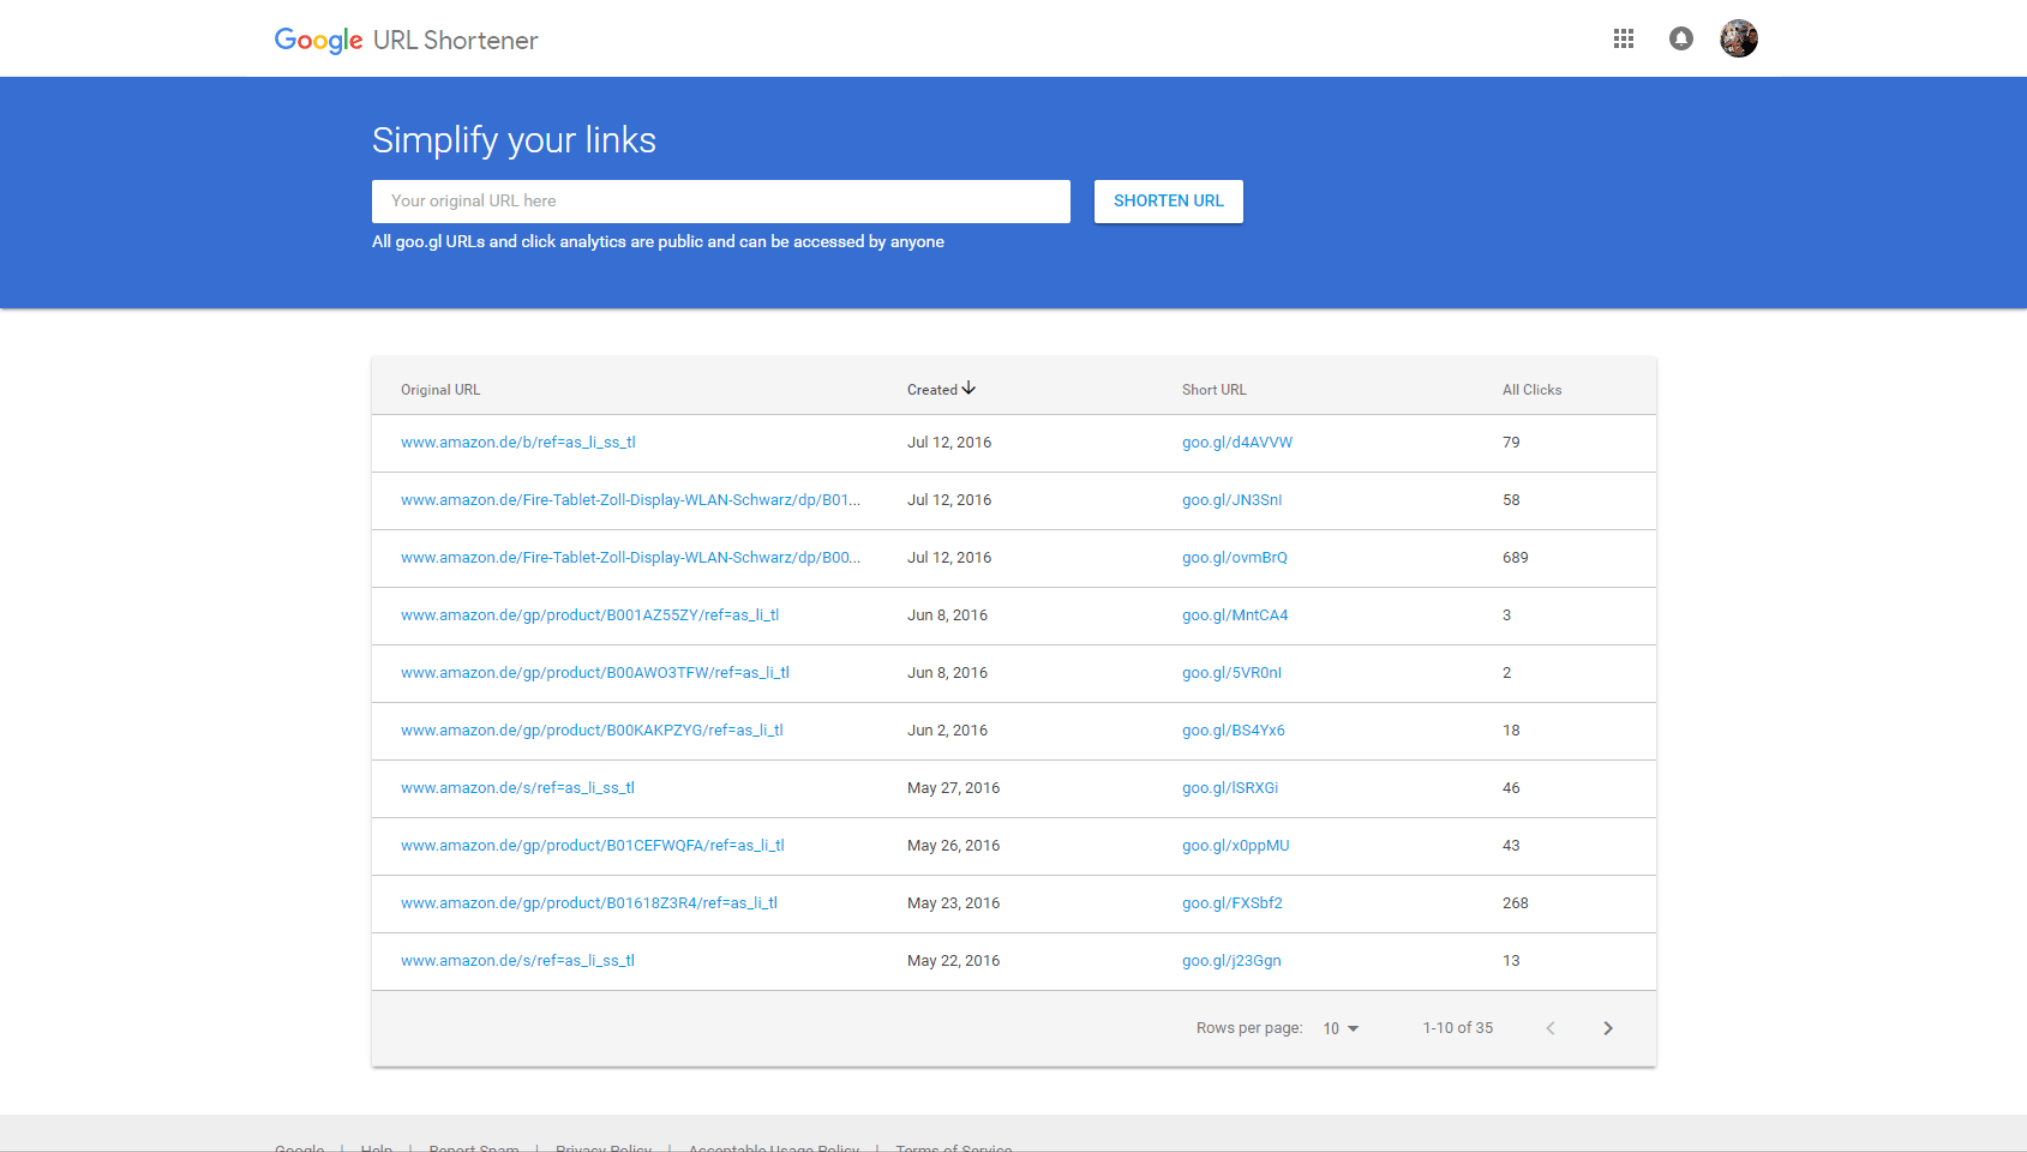
Task: Click the B00KAKPZYG Amazon product link
Action: click(x=591, y=730)
